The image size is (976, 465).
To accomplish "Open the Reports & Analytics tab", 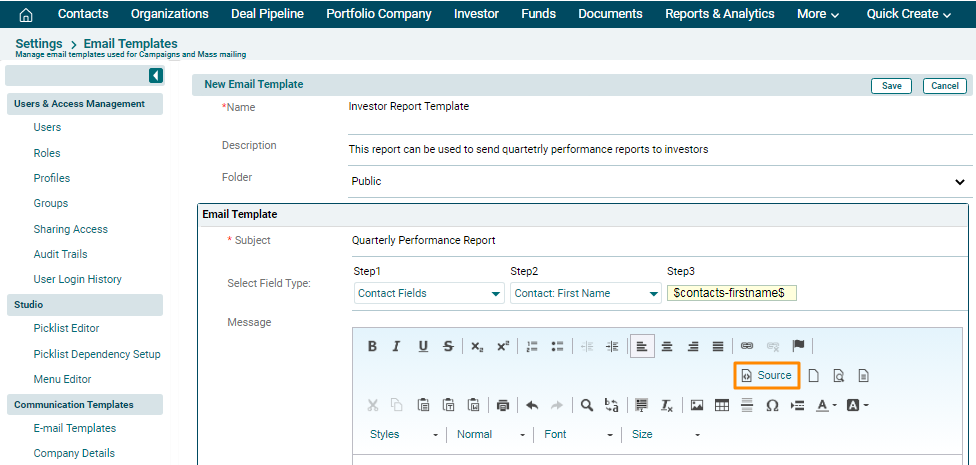I will [x=719, y=14].
